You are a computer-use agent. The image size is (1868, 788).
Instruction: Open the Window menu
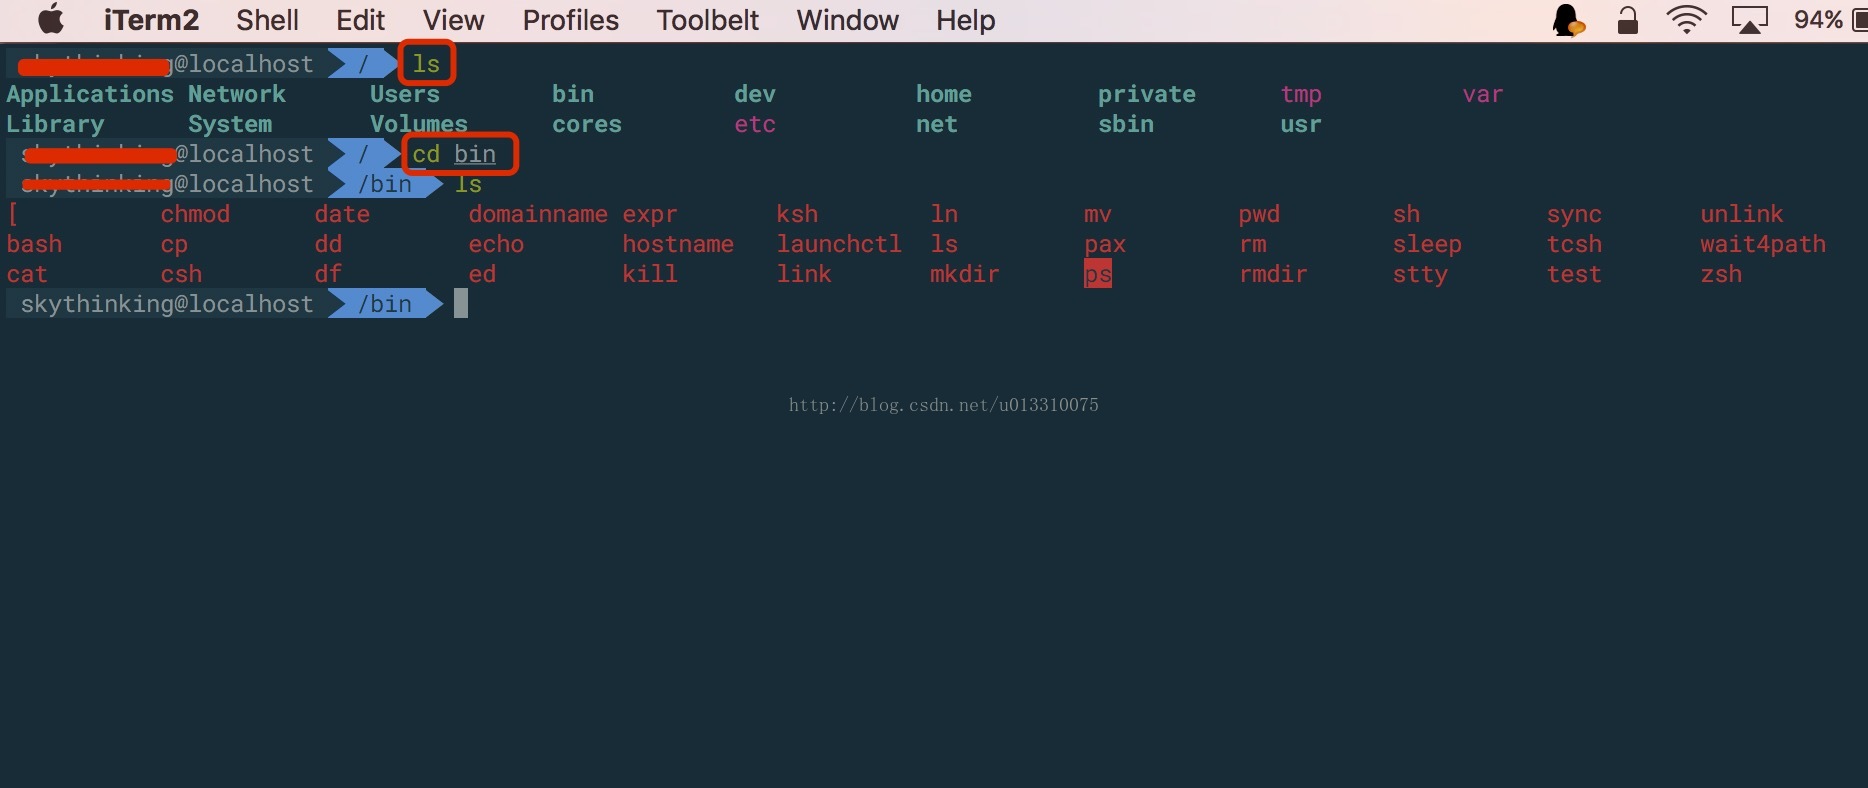click(x=847, y=20)
